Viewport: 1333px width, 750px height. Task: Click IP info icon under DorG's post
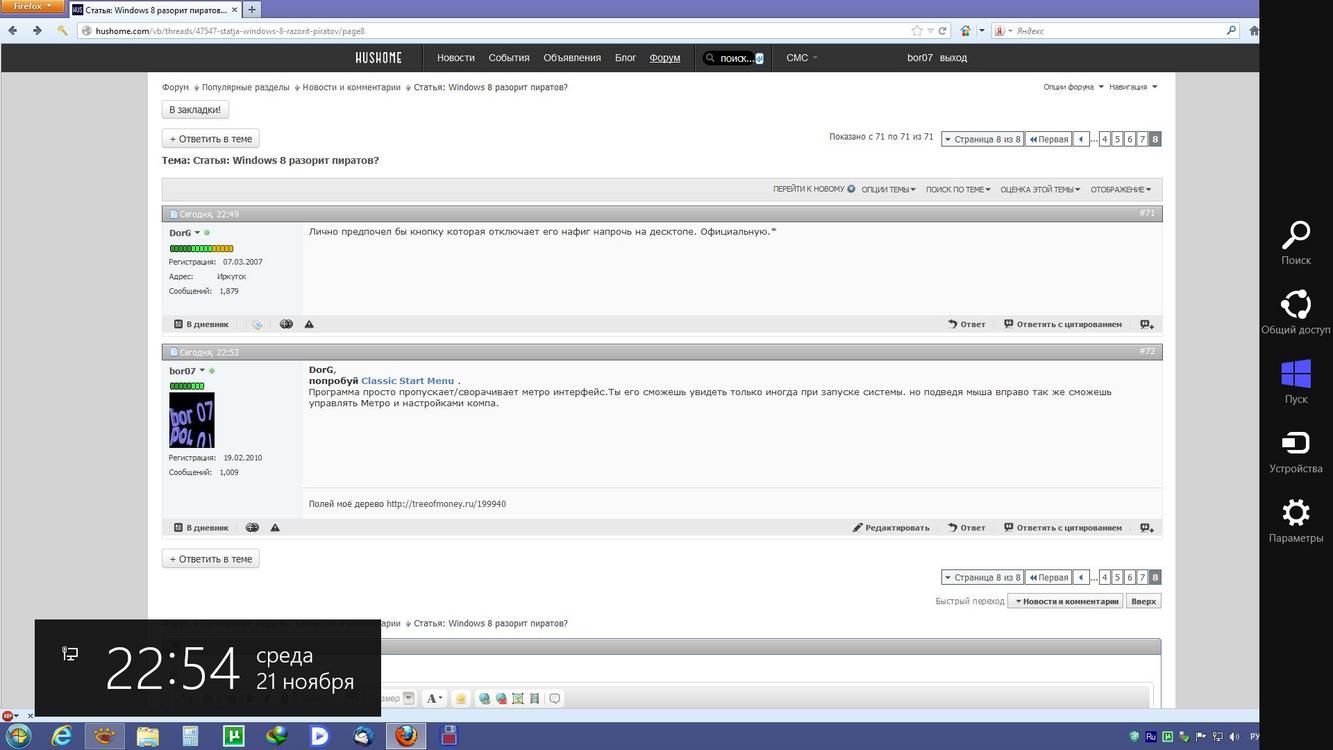(286, 324)
